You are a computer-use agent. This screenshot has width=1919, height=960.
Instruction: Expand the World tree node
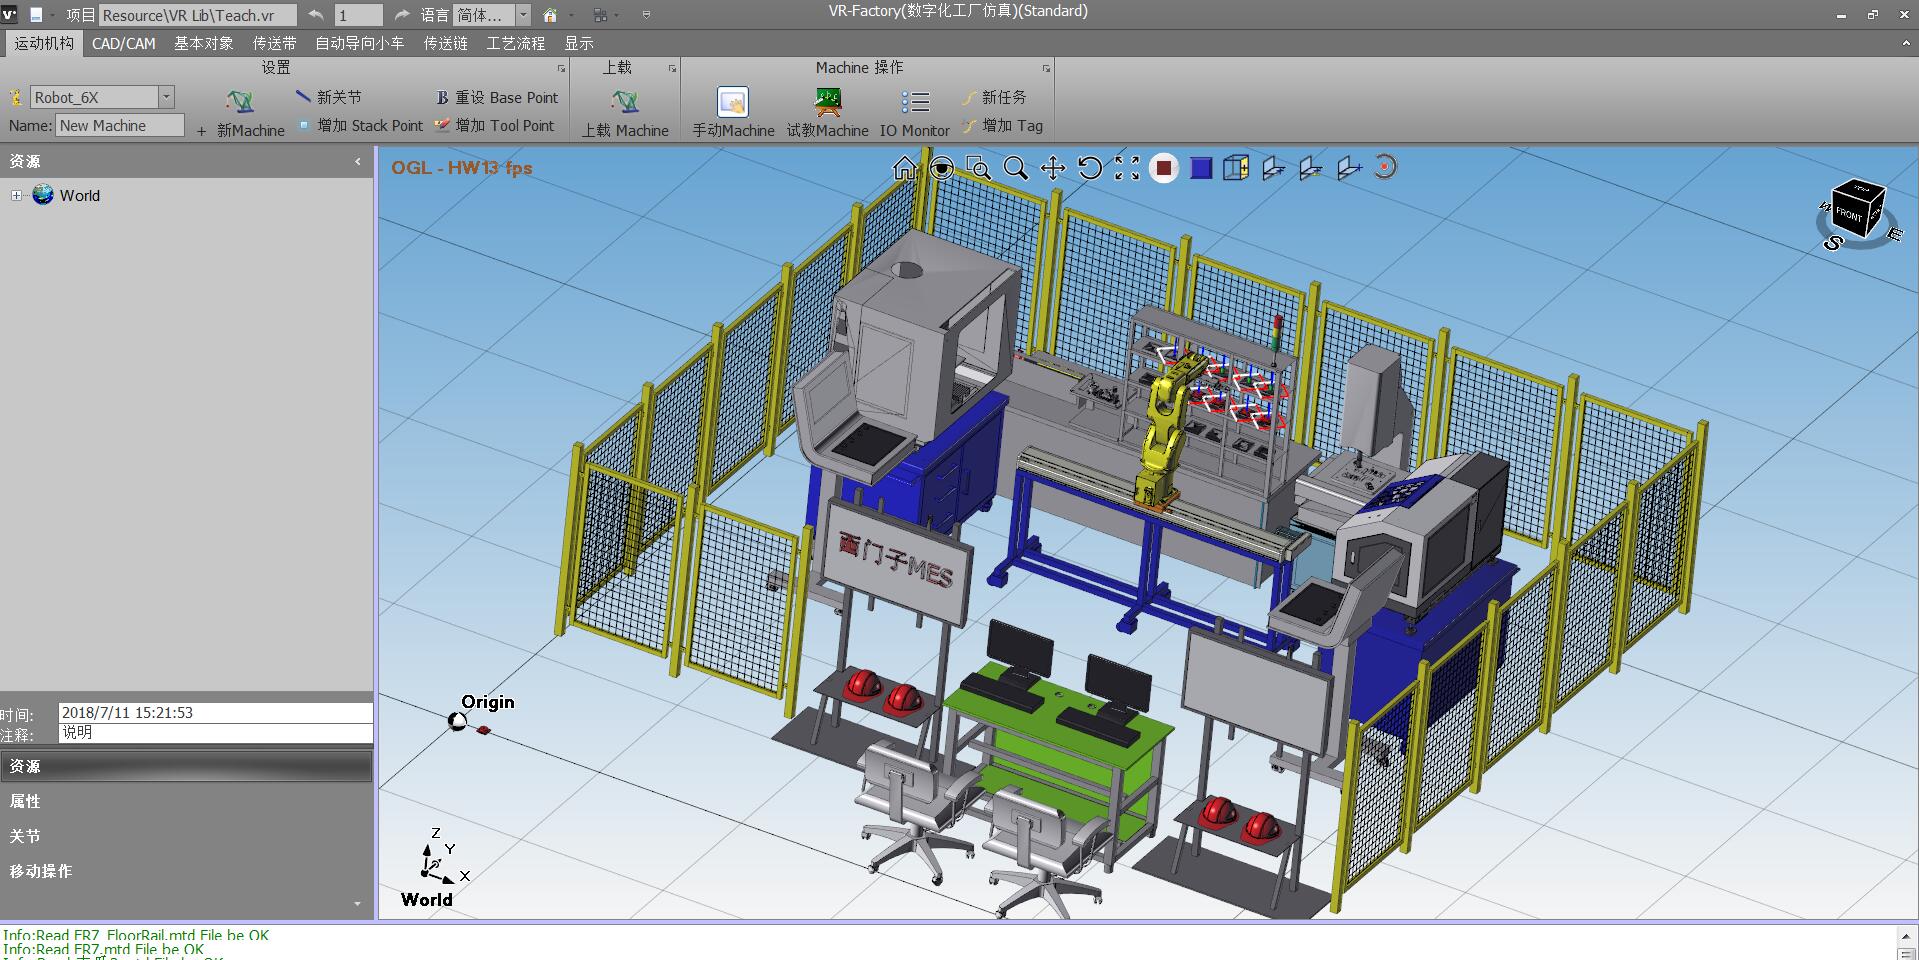click(16, 195)
